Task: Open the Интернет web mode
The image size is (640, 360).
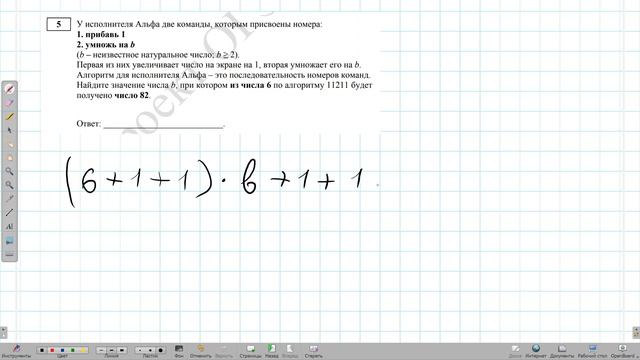Action: pyautogui.click(x=536, y=351)
